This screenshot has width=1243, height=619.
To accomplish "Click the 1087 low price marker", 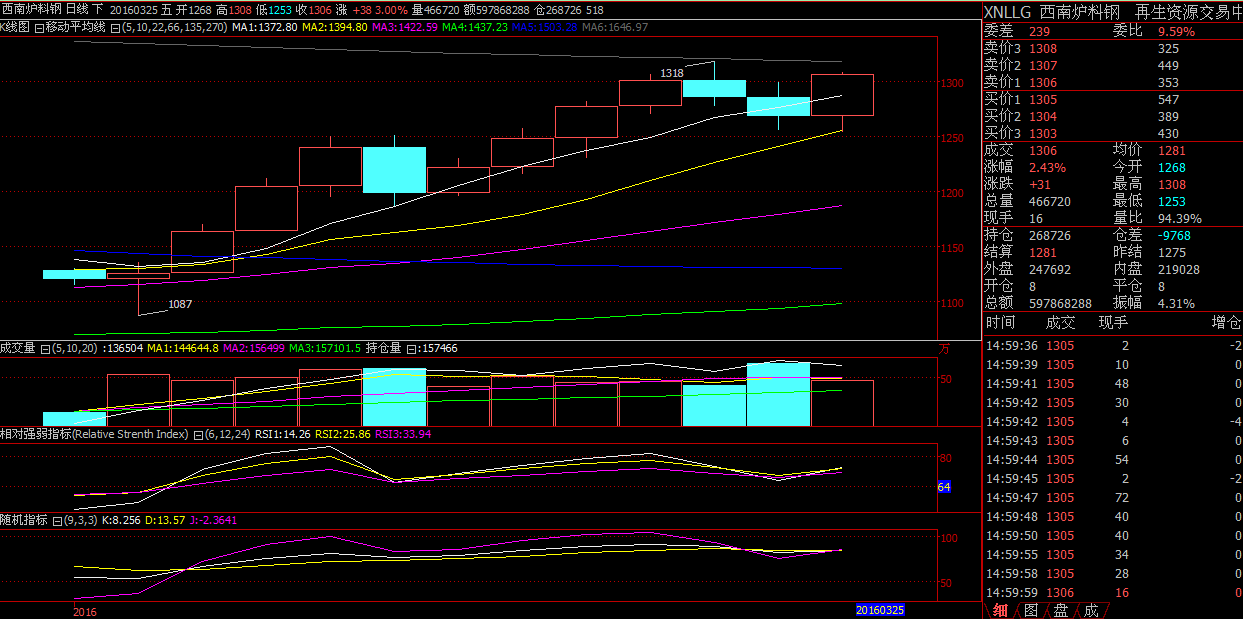I will pos(180,303).
